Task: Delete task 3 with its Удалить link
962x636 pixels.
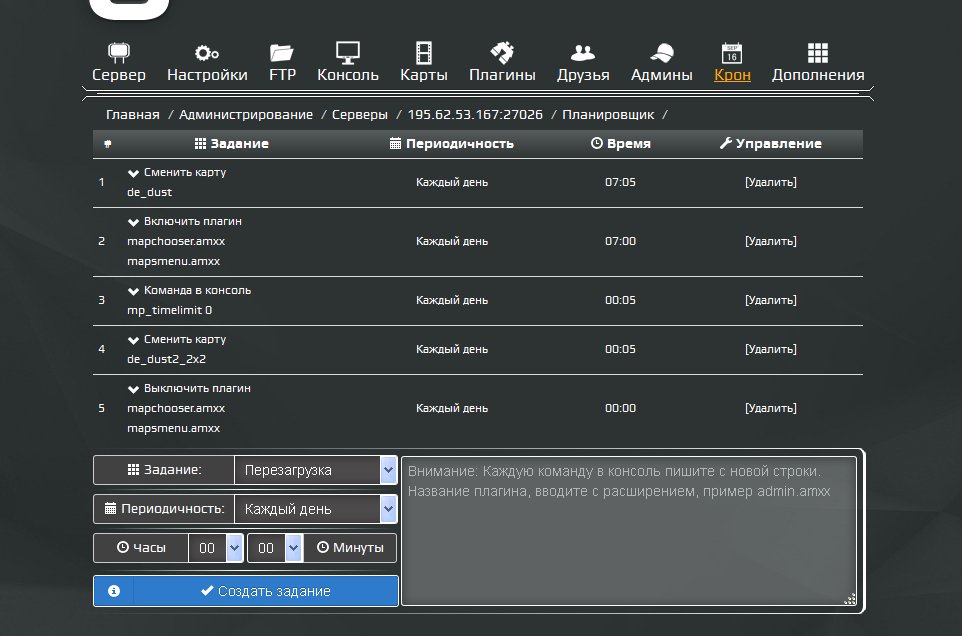Action: pos(771,300)
